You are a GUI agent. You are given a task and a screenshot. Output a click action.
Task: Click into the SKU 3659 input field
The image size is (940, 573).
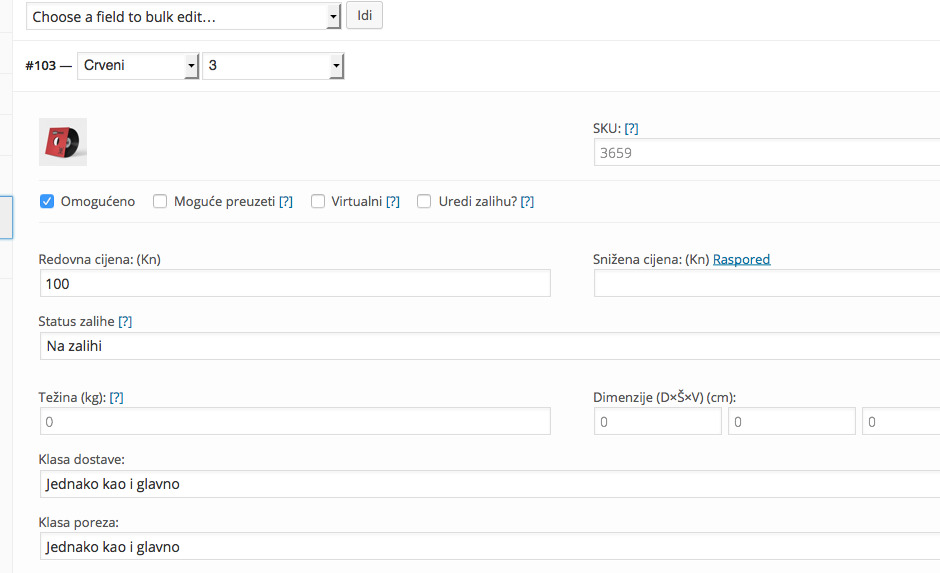[x=767, y=152]
